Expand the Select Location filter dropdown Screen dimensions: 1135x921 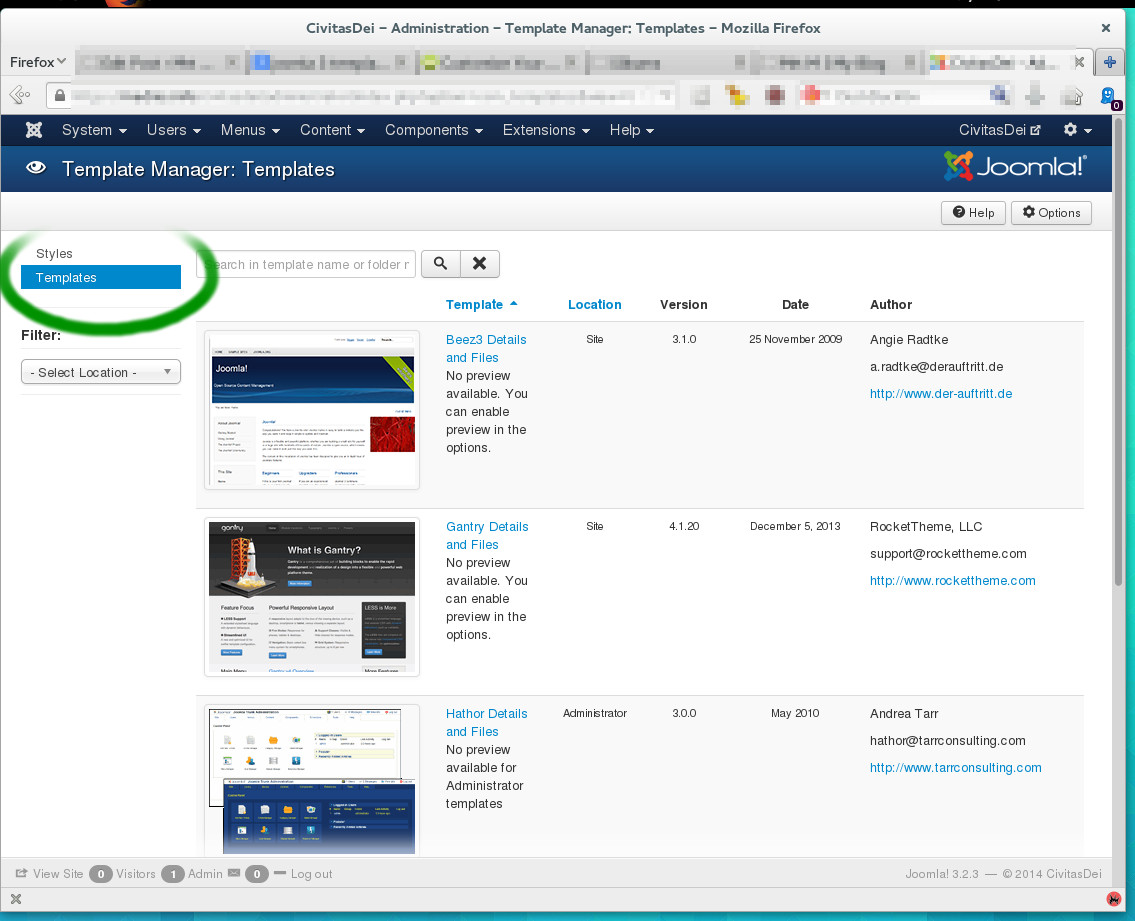click(101, 372)
